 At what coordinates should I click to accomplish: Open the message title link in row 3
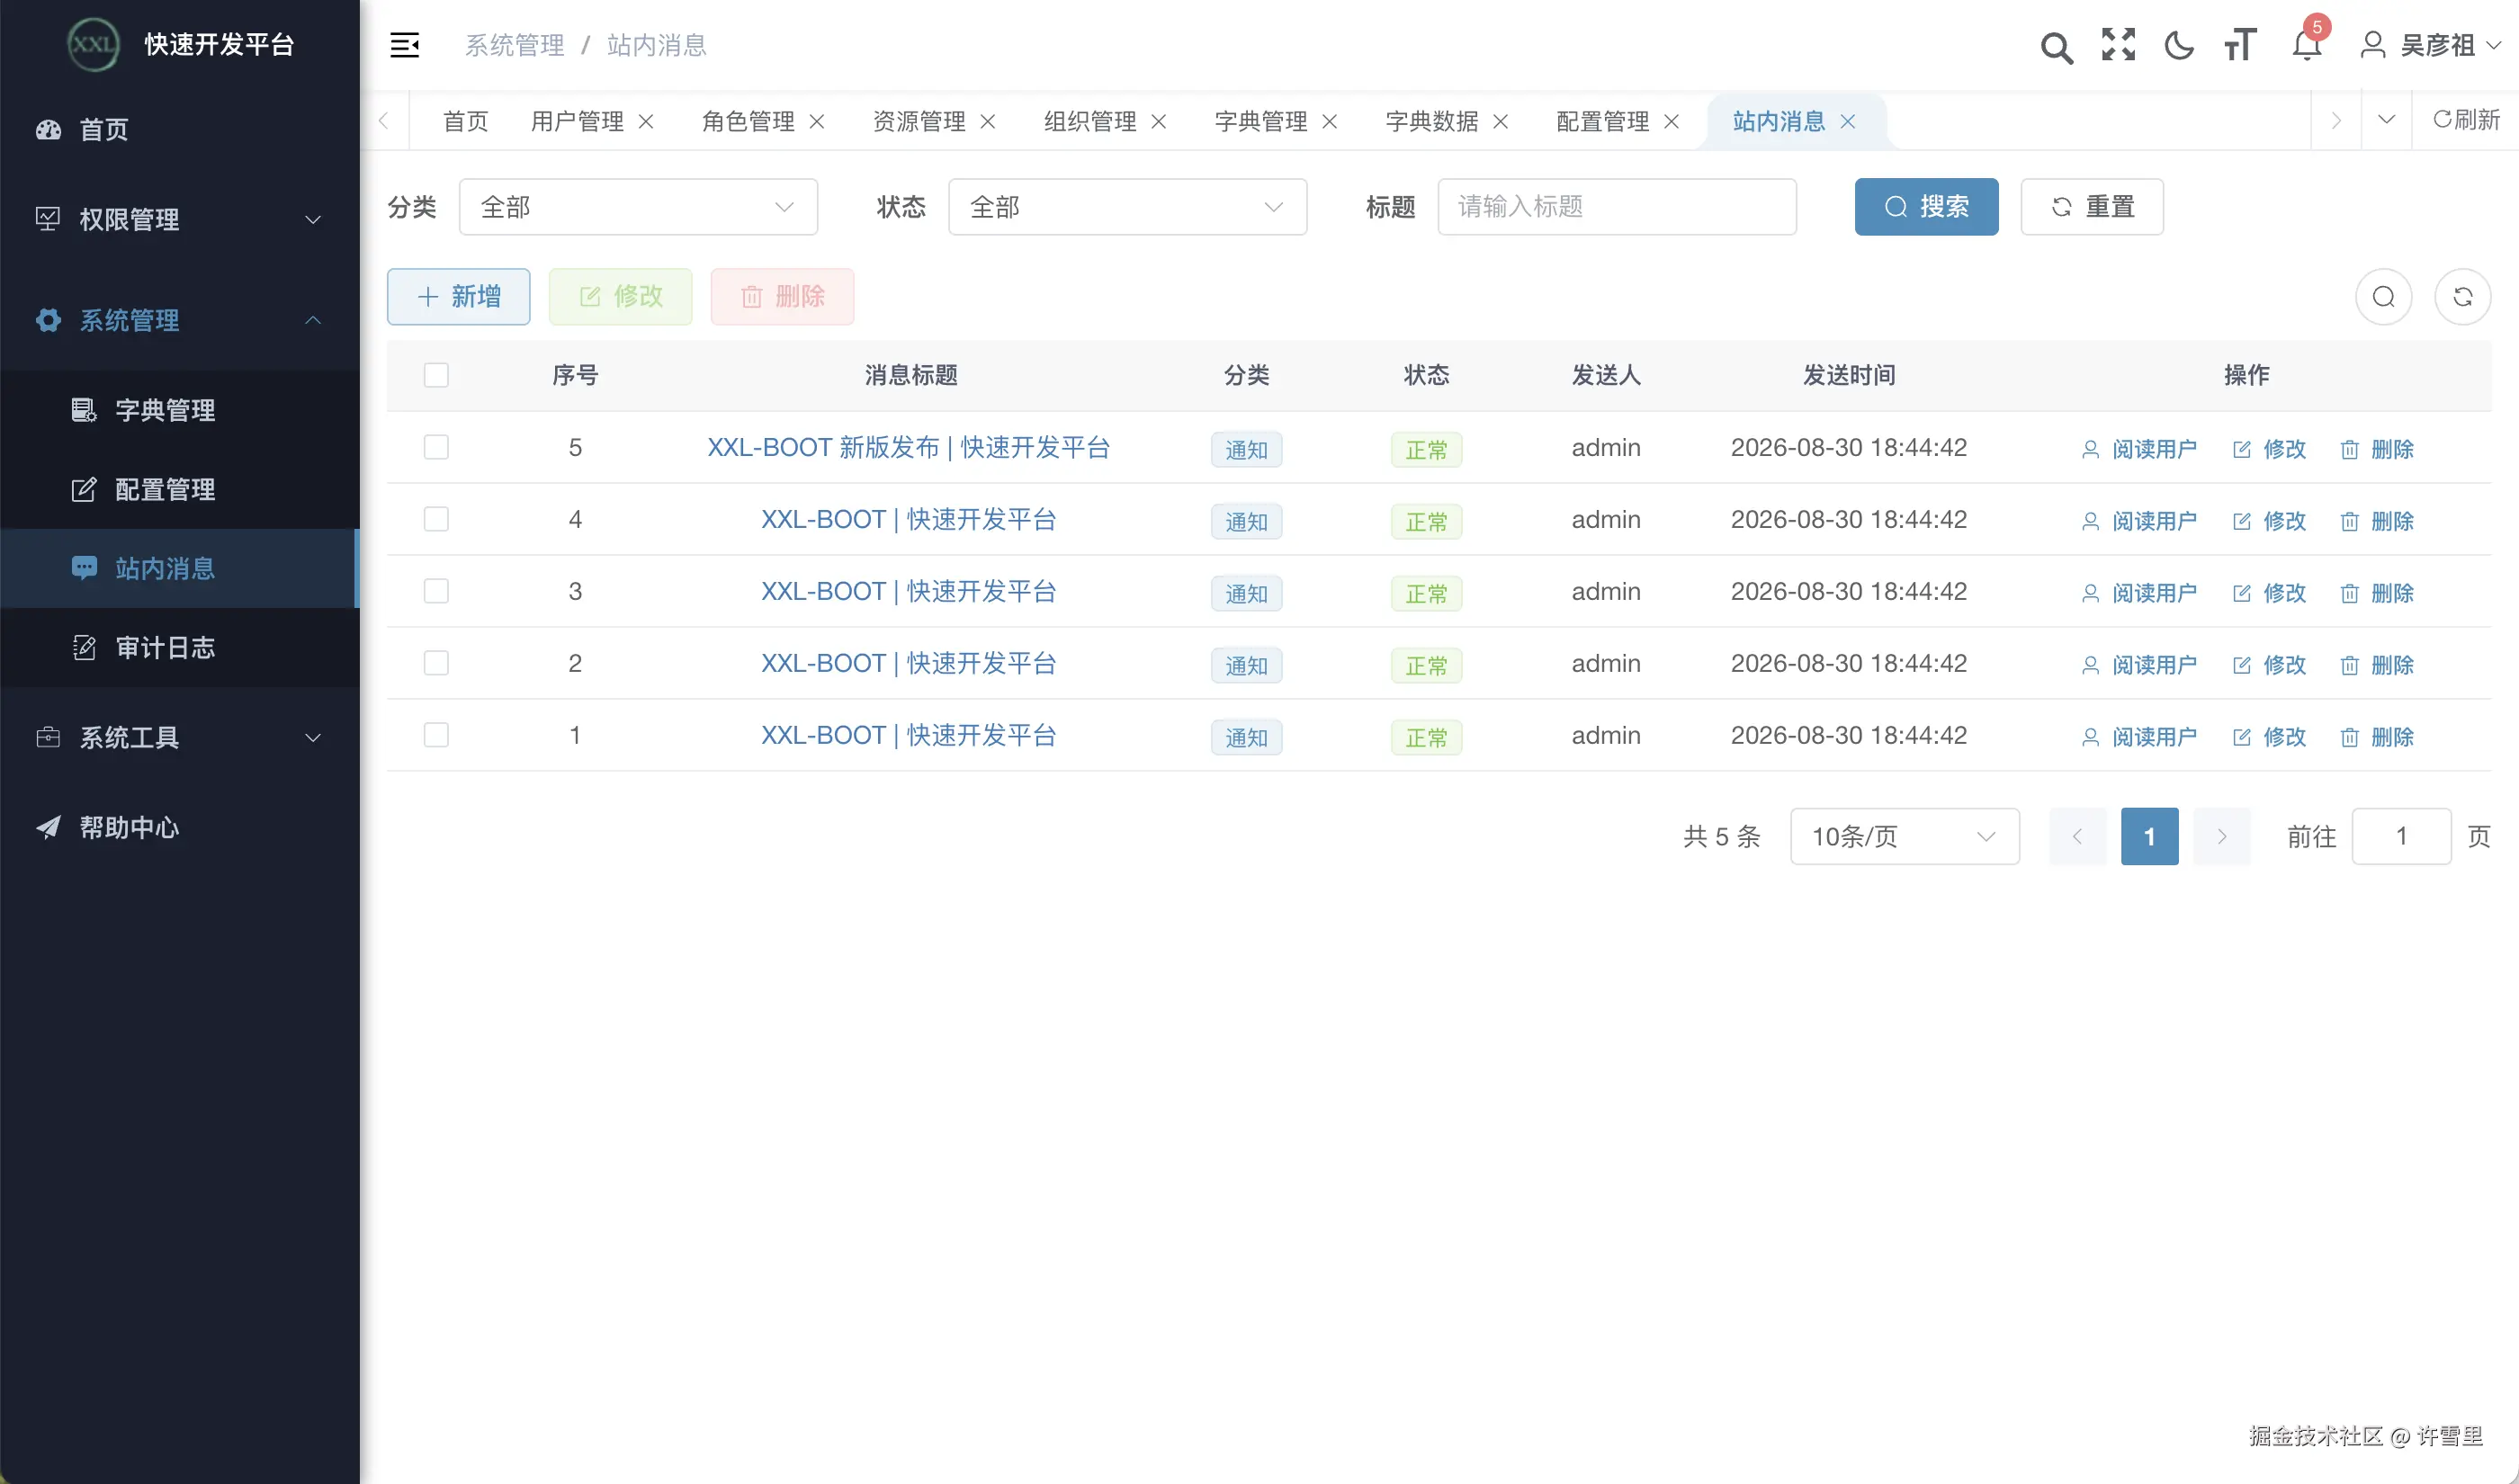tap(909, 591)
